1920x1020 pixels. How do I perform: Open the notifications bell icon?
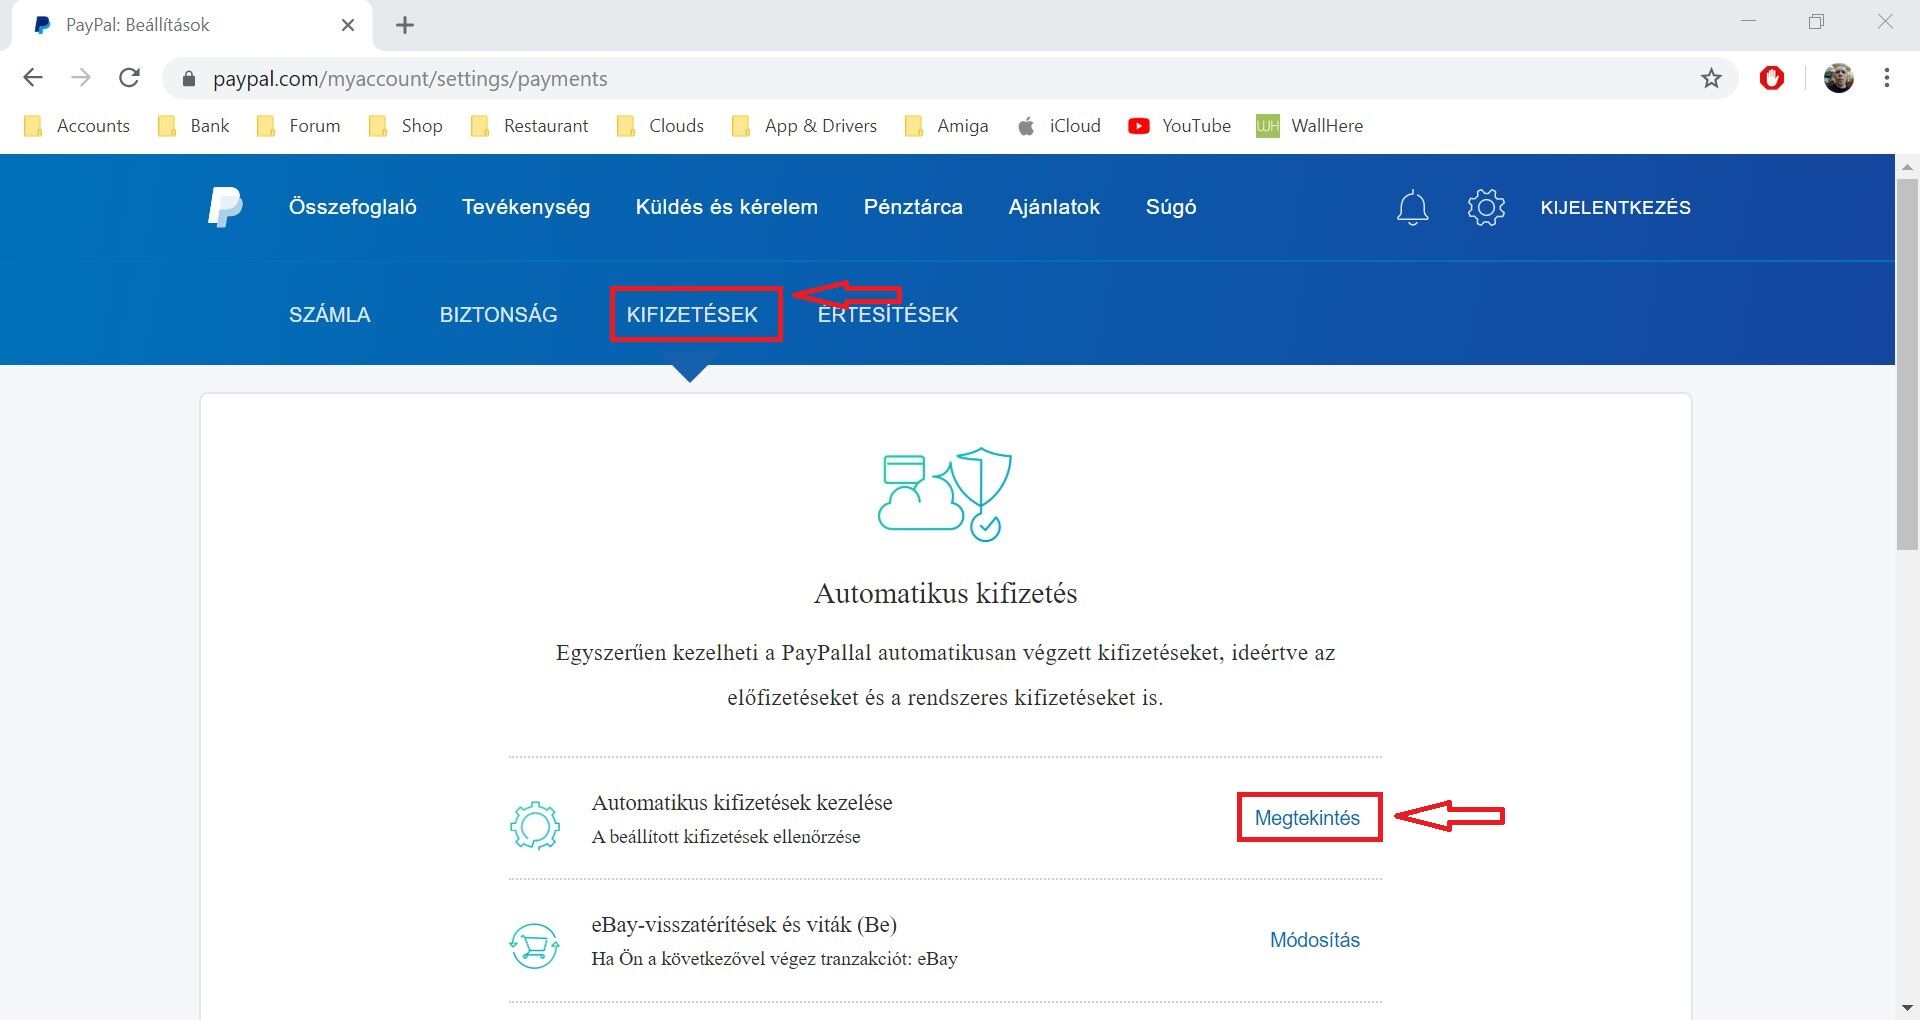click(x=1412, y=208)
